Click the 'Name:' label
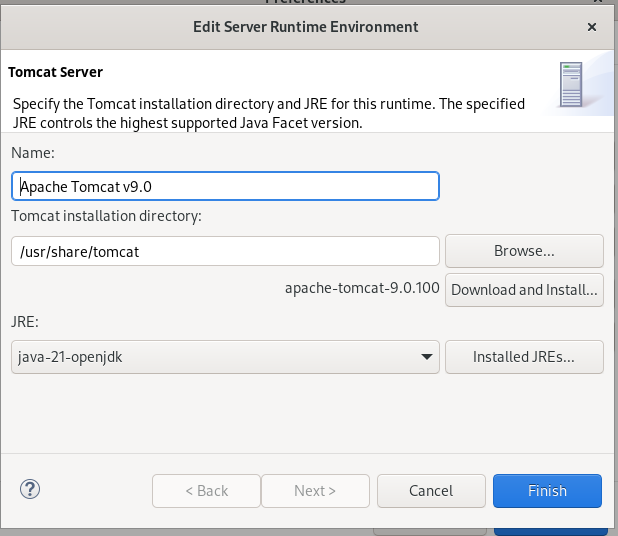The width and height of the screenshot is (618, 536). tap(33, 153)
